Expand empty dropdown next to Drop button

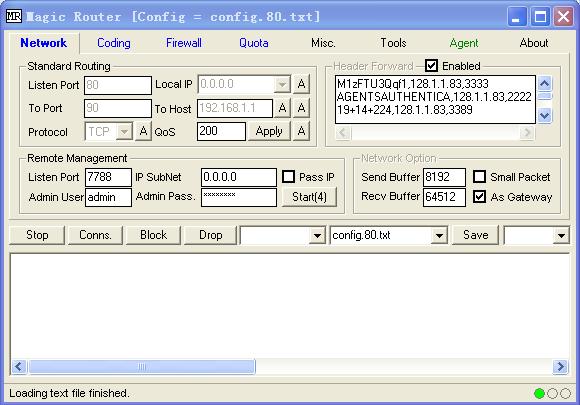(x=317, y=236)
